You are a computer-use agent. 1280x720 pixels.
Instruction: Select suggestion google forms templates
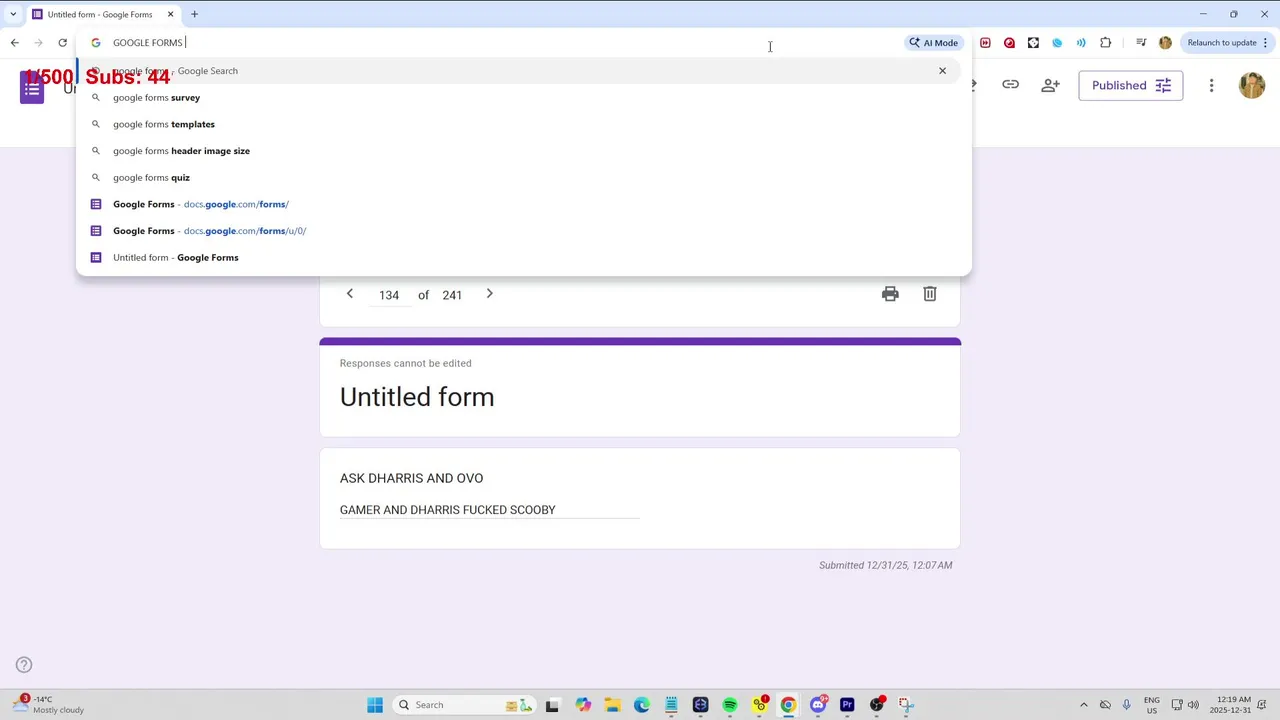pos(524,124)
